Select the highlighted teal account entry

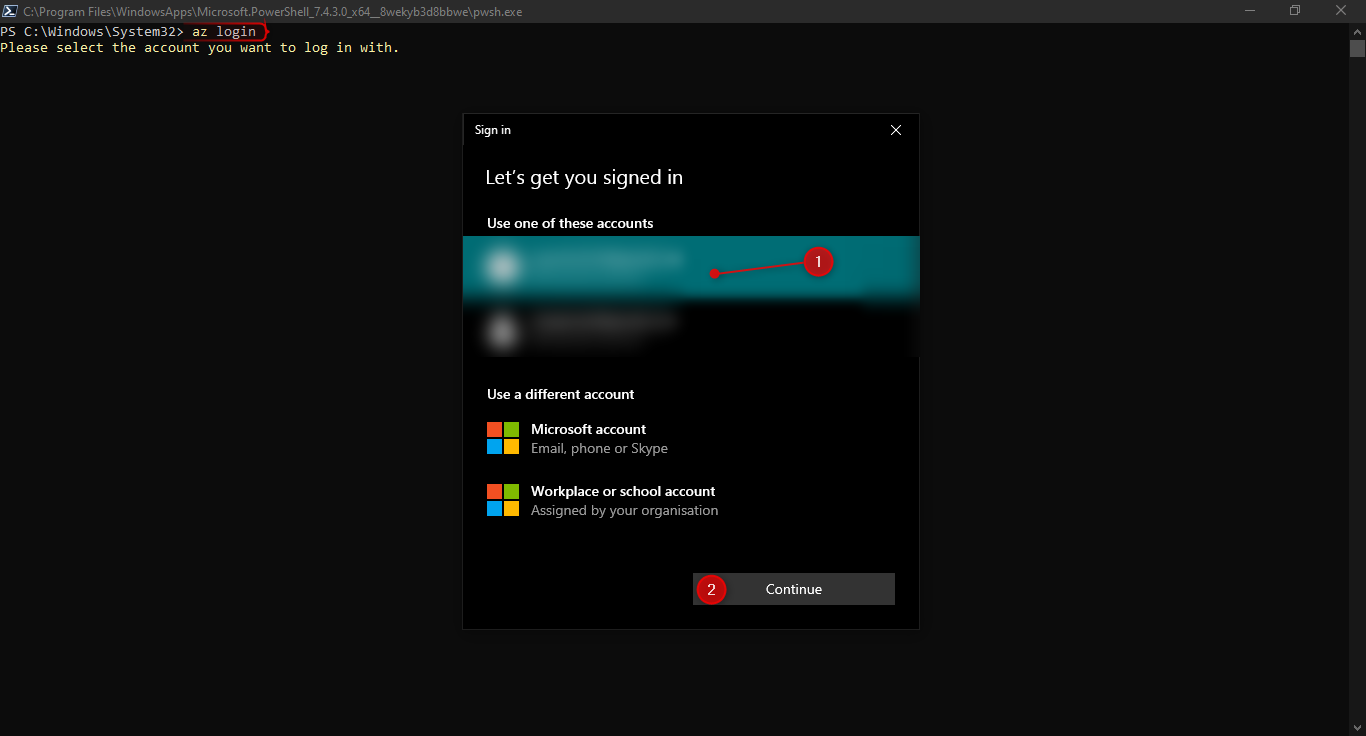click(x=691, y=267)
